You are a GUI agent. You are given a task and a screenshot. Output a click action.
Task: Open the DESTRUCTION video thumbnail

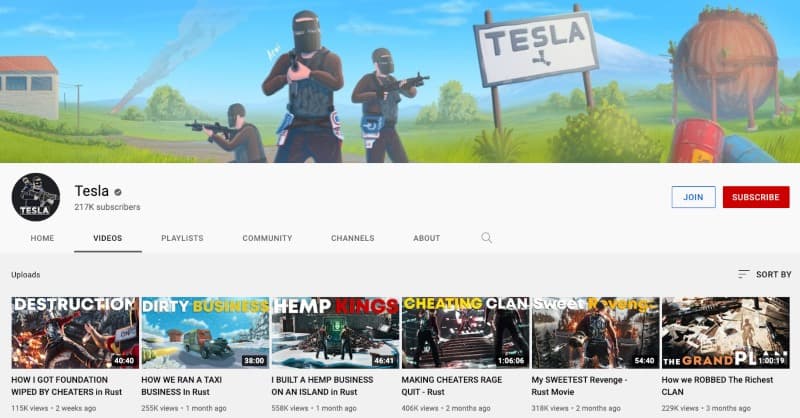coord(75,333)
